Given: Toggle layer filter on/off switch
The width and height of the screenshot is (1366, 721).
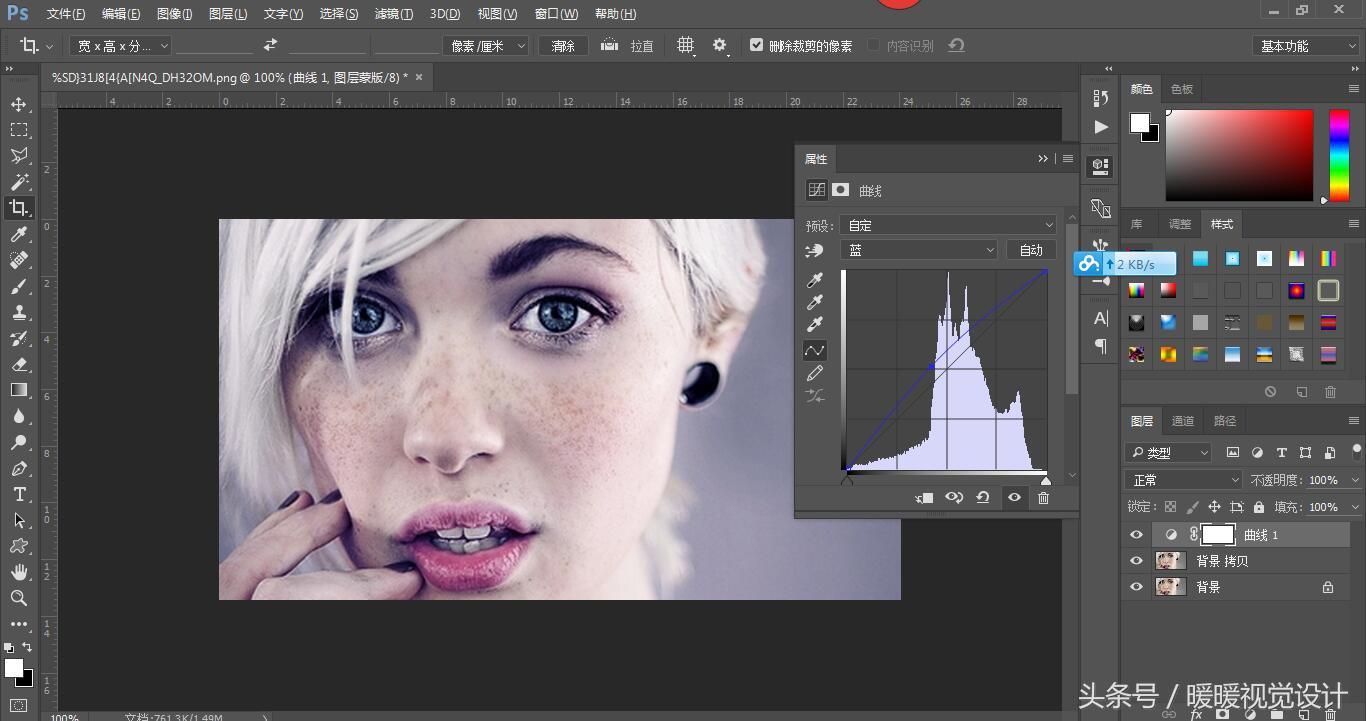Looking at the screenshot, I should point(1357,451).
